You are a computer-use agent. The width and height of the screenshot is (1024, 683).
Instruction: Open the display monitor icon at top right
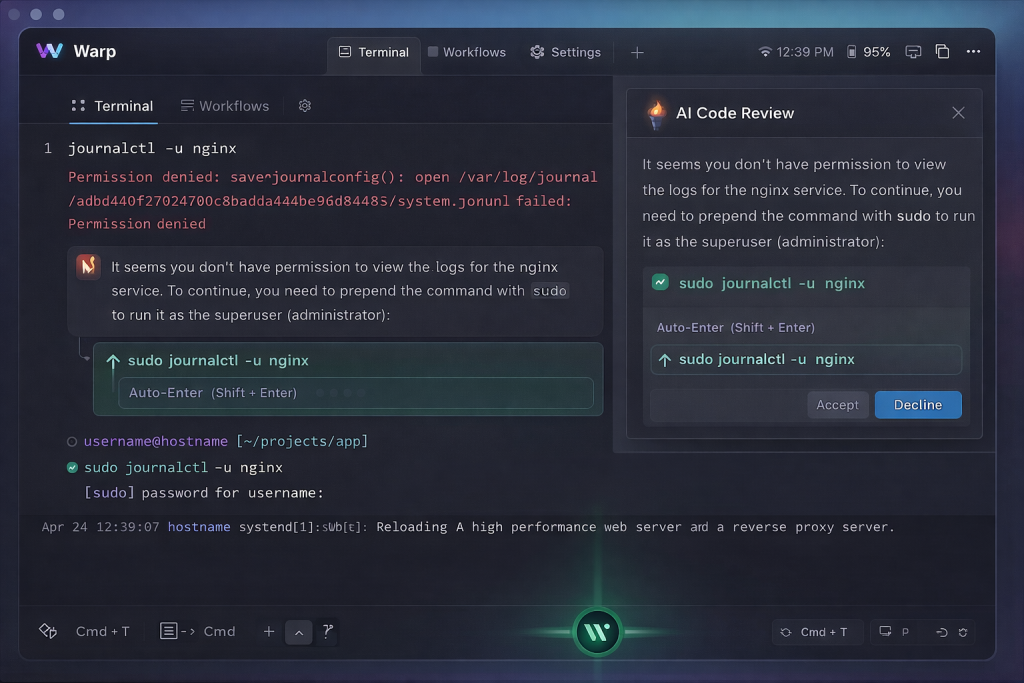913,52
